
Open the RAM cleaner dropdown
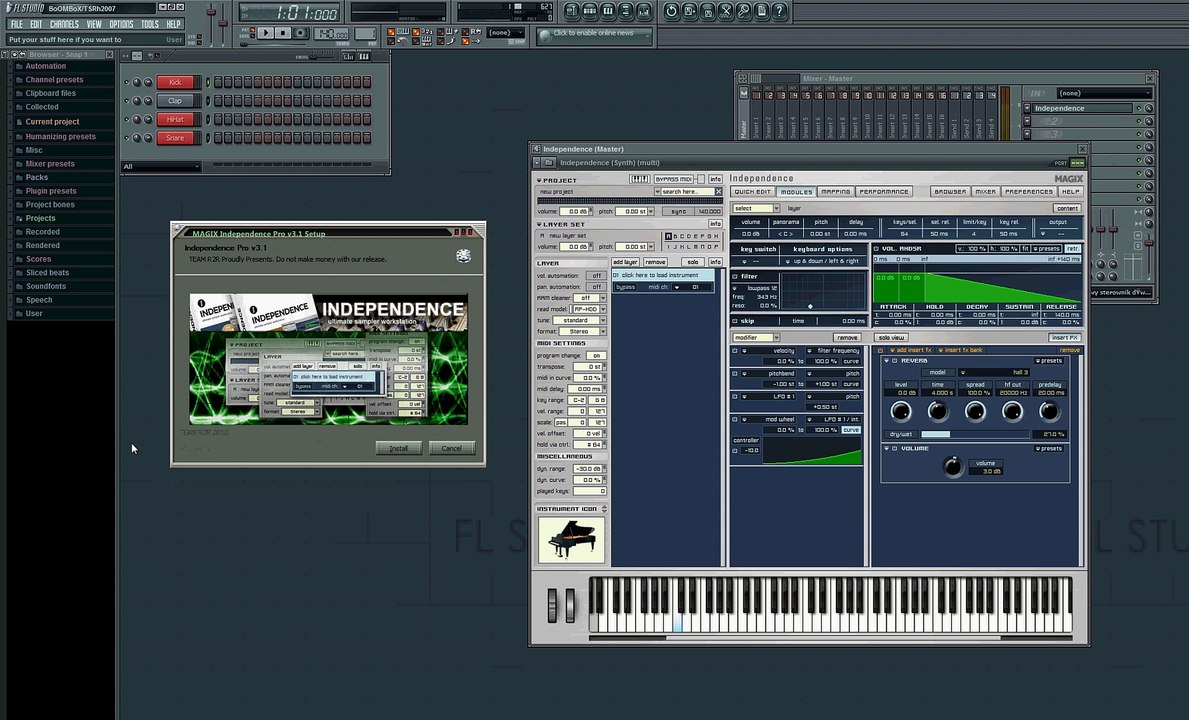point(589,298)
